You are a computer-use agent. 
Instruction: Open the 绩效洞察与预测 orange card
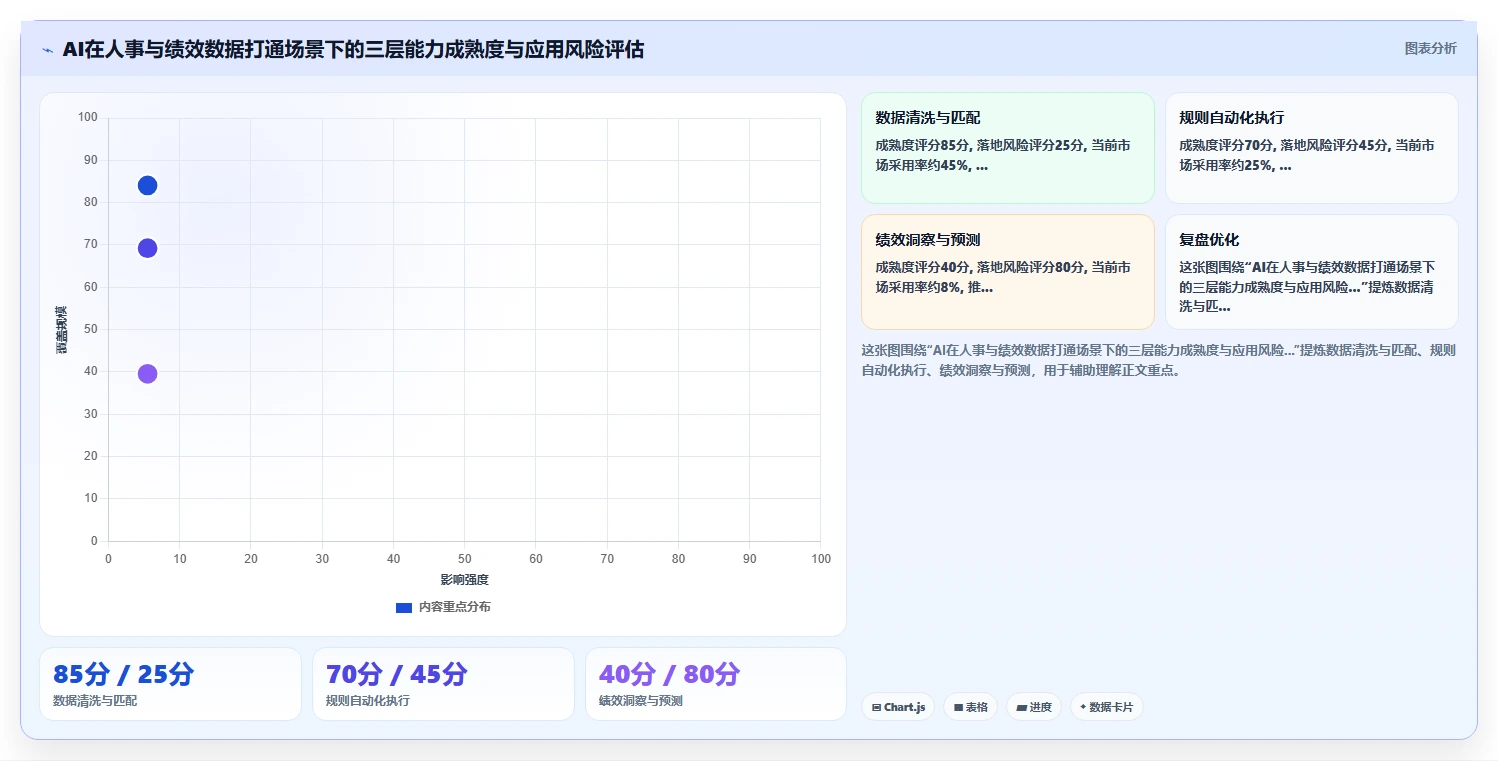coord(1008,272)
